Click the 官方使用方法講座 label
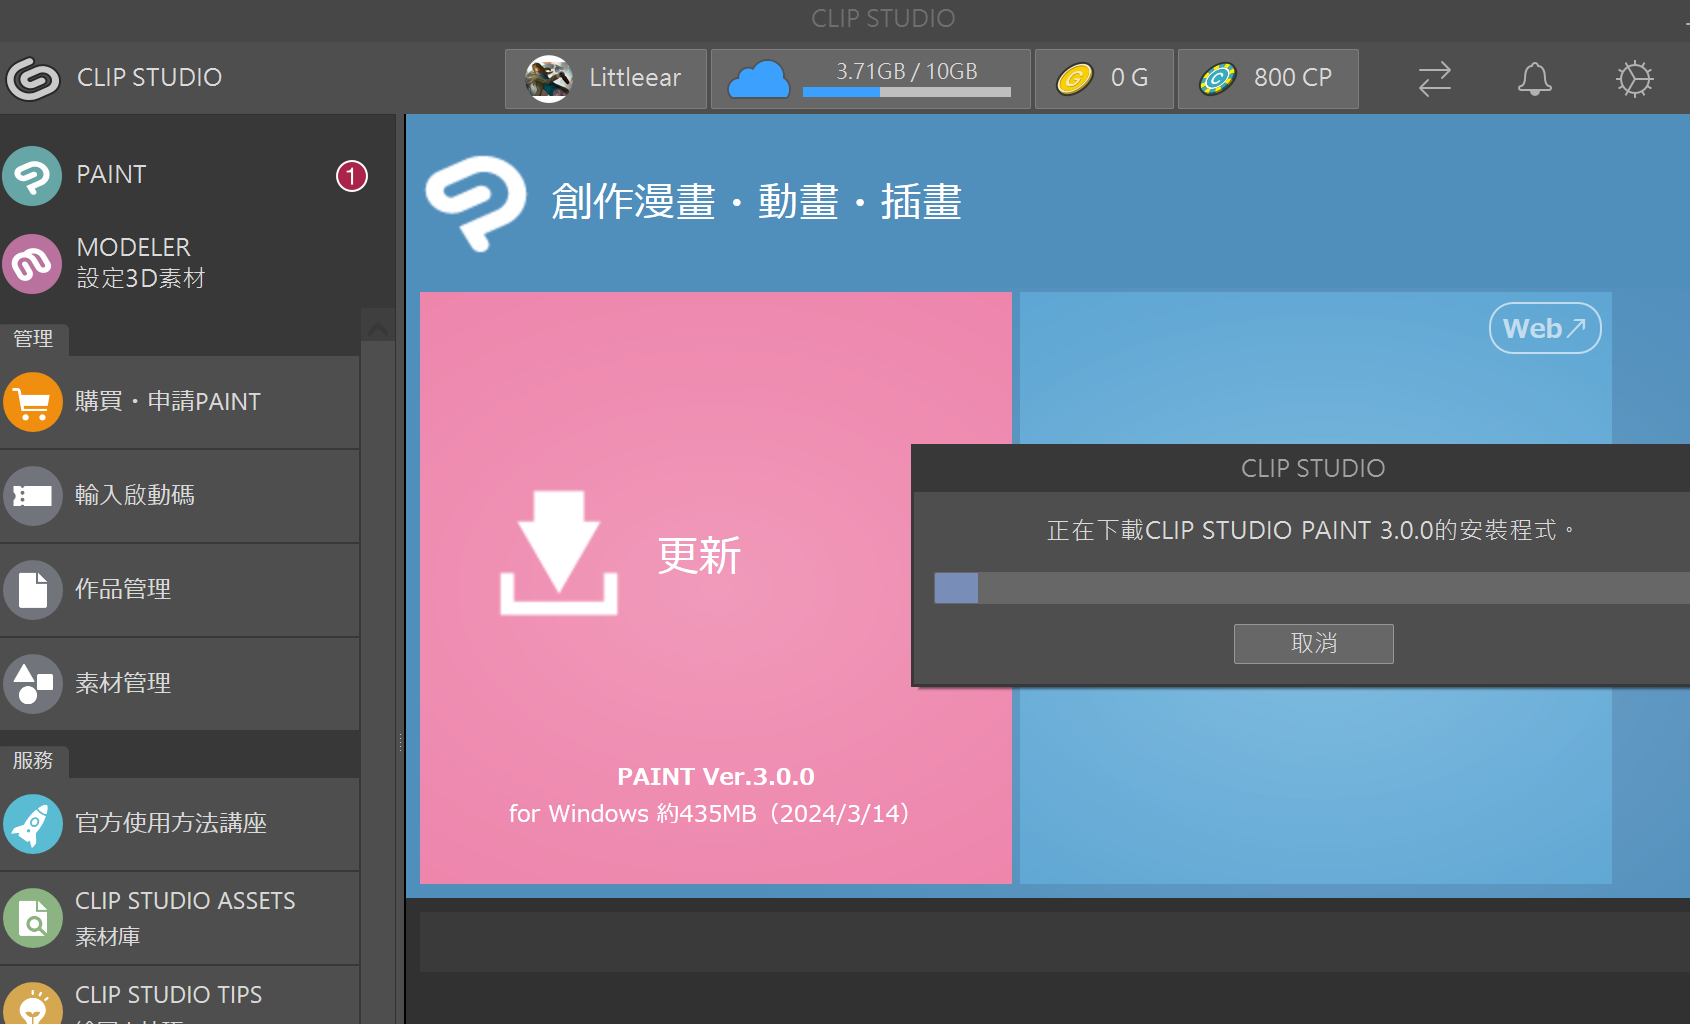Image resolution: width=1690 pixels, height=1024 pixels. click(171, 824)
